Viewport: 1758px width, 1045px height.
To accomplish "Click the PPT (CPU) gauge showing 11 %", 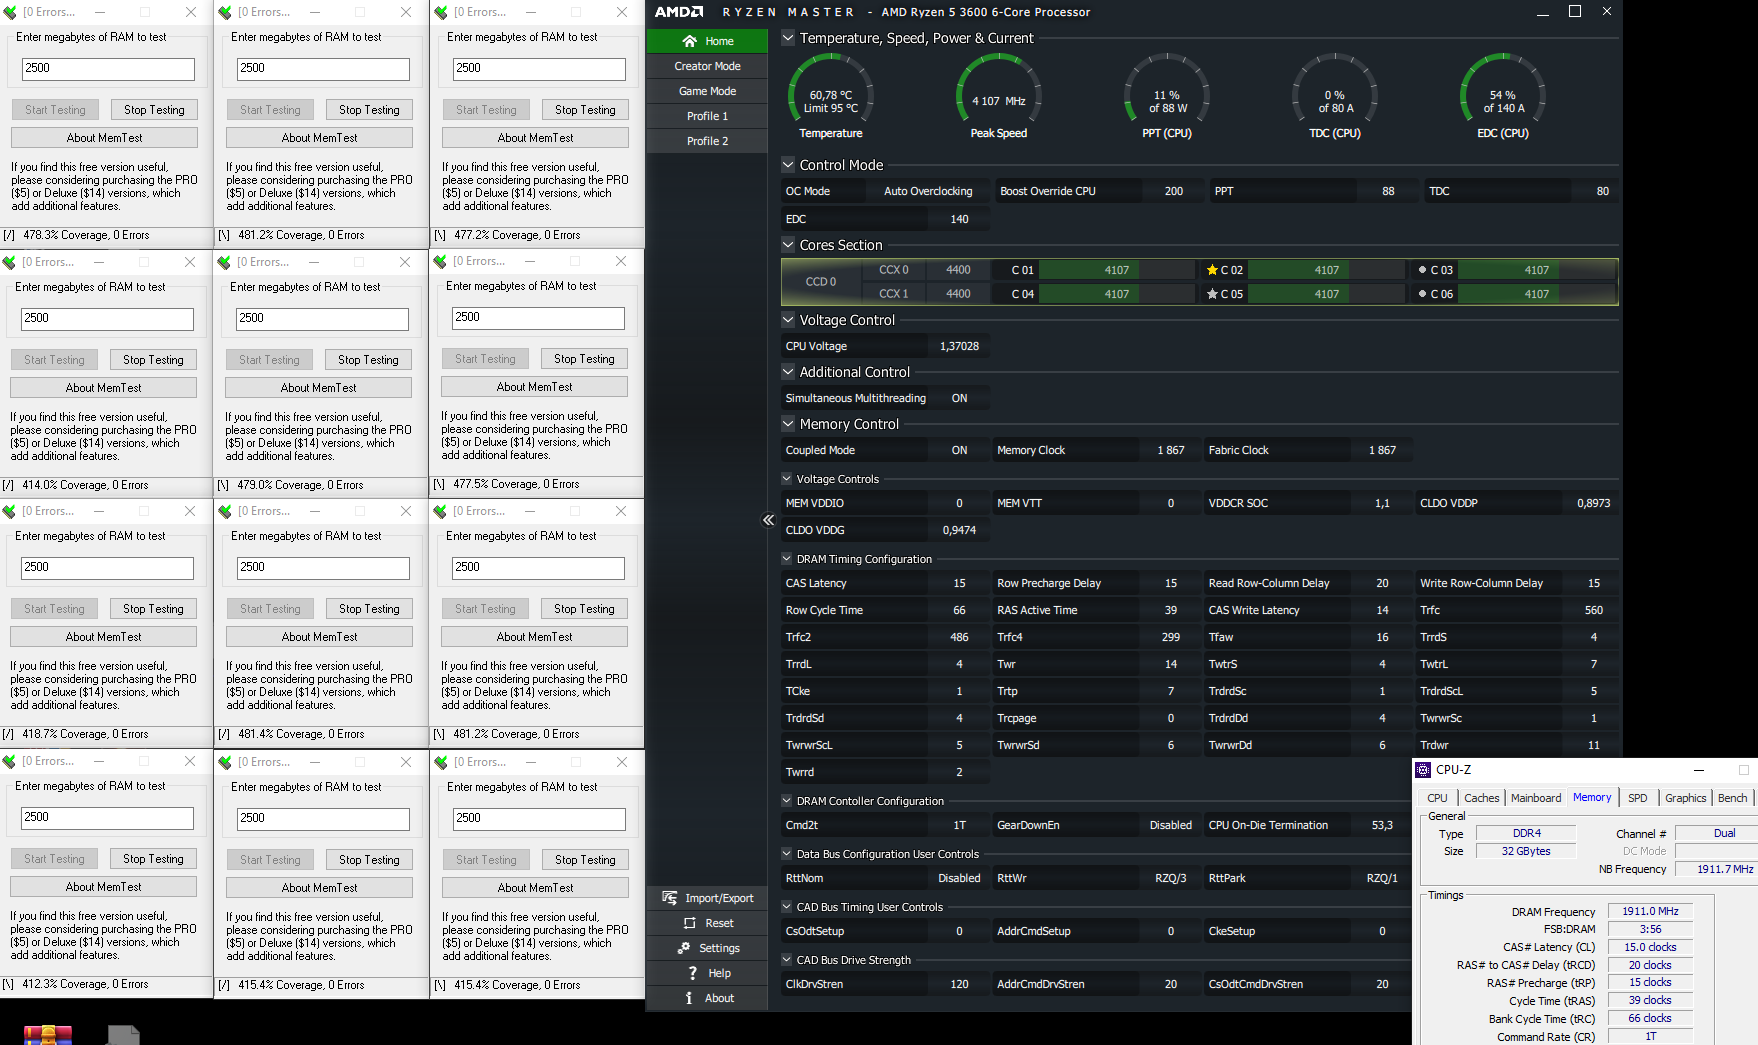I will (1167, 96).
